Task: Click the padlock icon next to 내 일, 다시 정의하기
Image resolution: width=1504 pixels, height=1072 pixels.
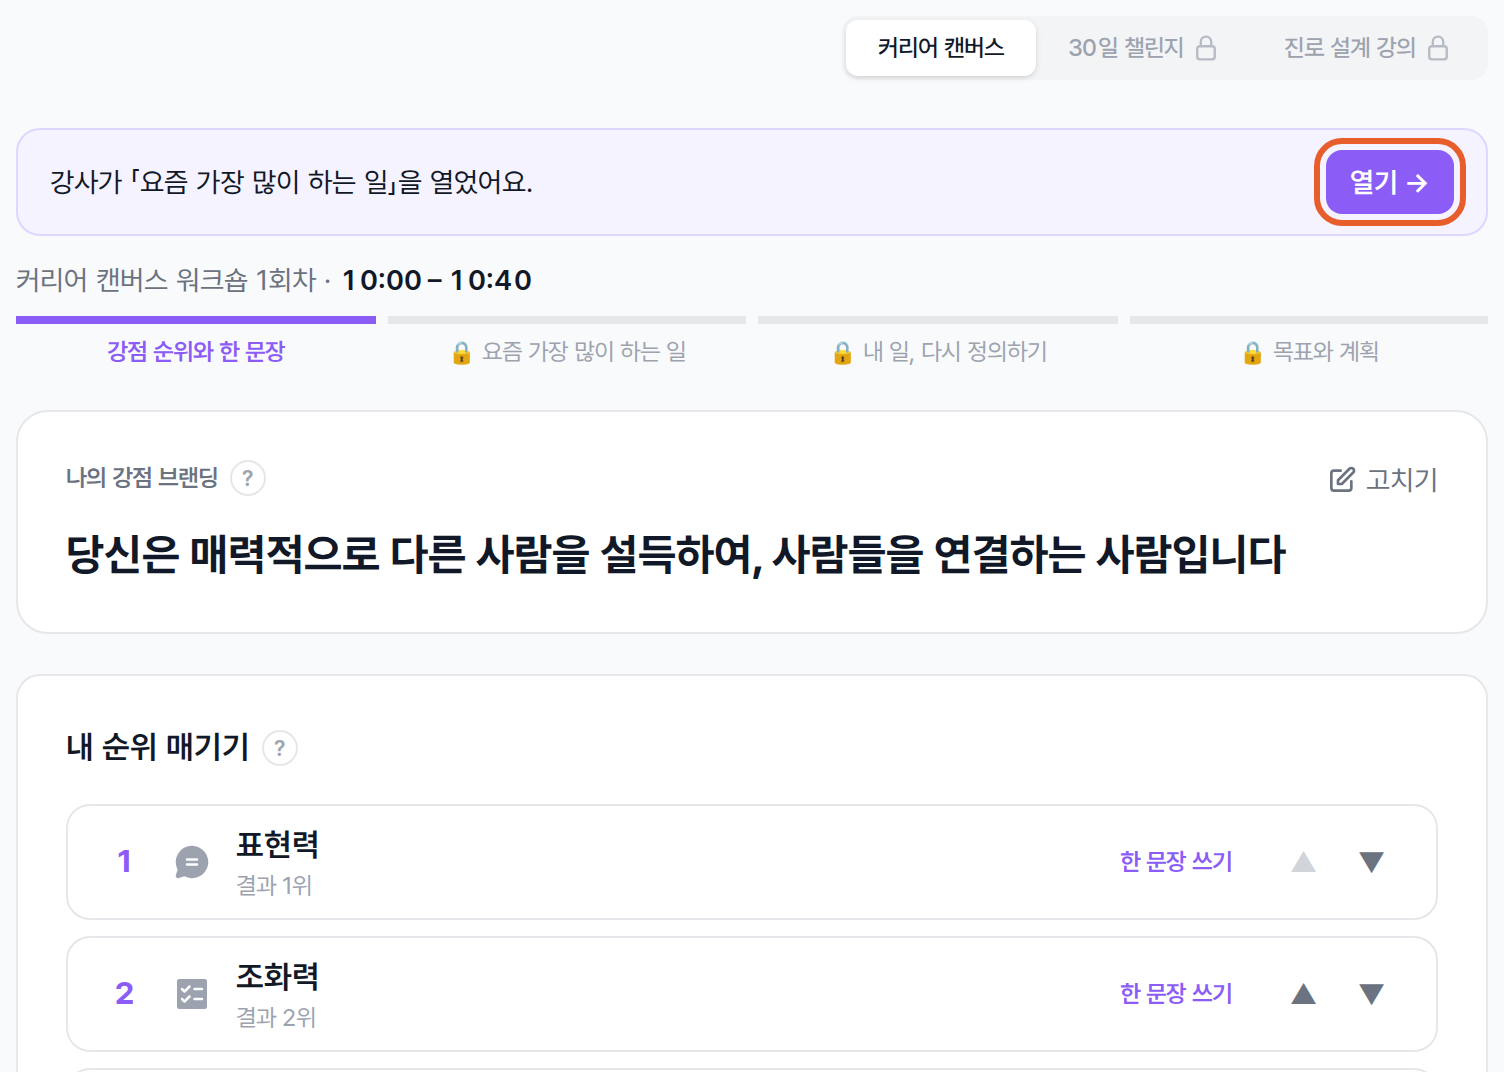Action: click(x=842, y=353)
